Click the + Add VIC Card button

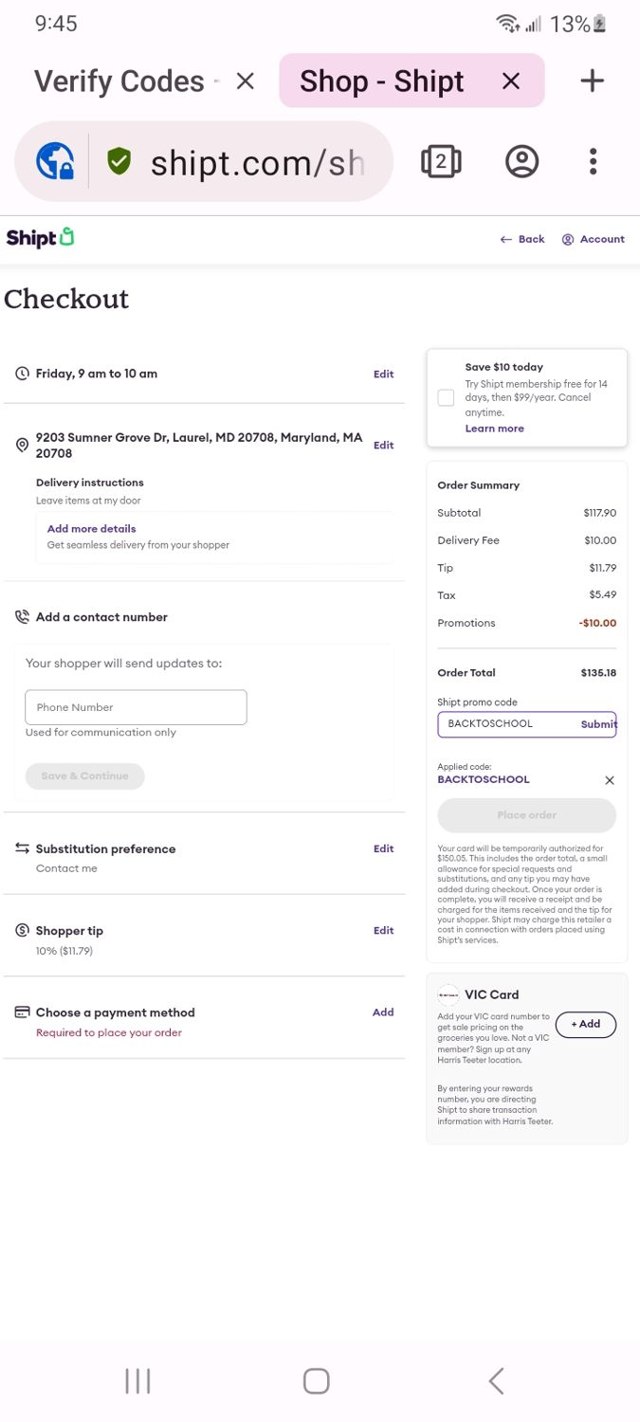[x=585, y=1024]
